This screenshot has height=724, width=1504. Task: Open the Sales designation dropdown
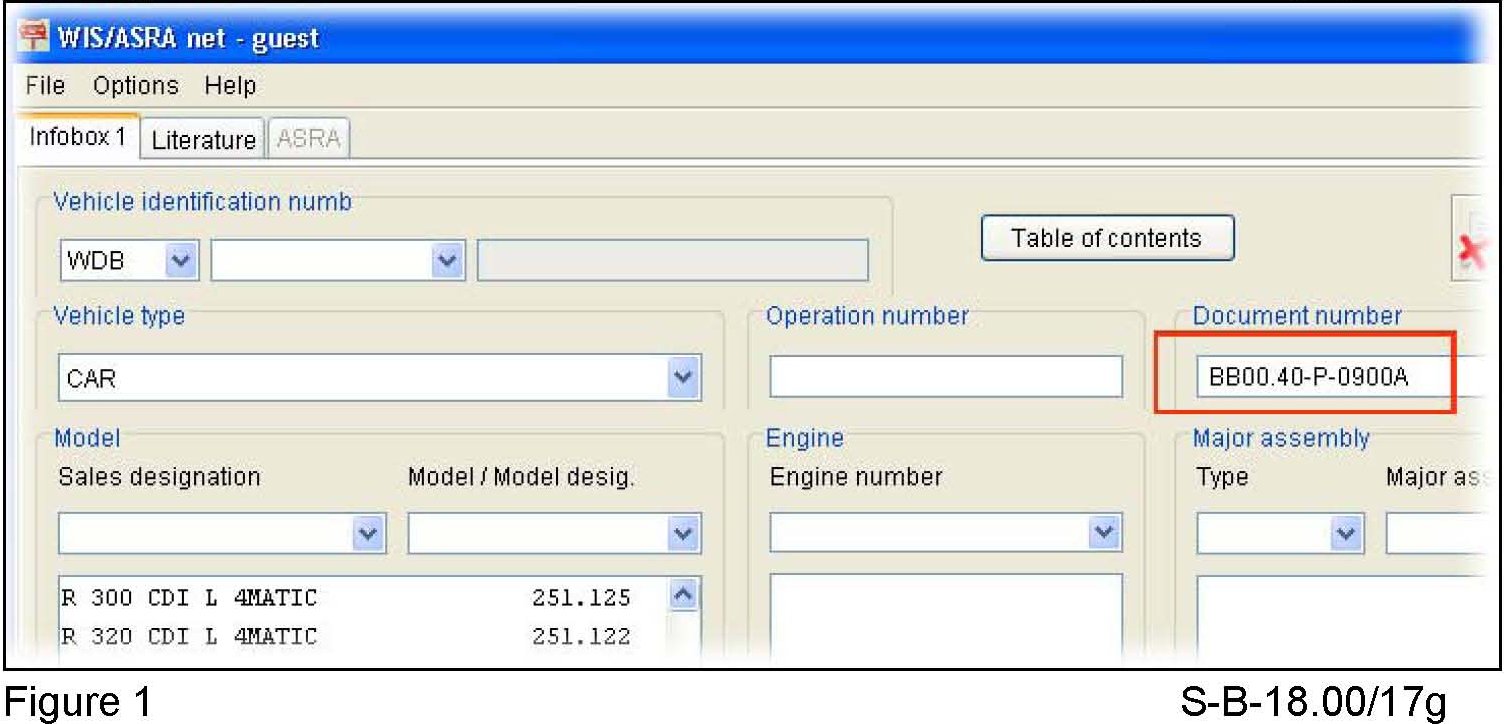click(369, 534)
